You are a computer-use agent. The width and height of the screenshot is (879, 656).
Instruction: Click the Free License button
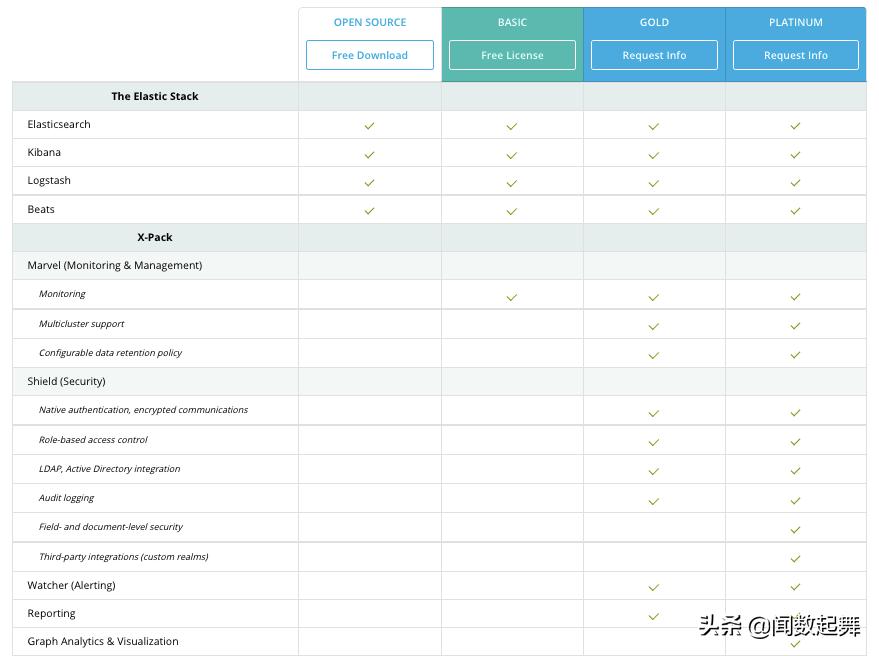pos(512,55)
